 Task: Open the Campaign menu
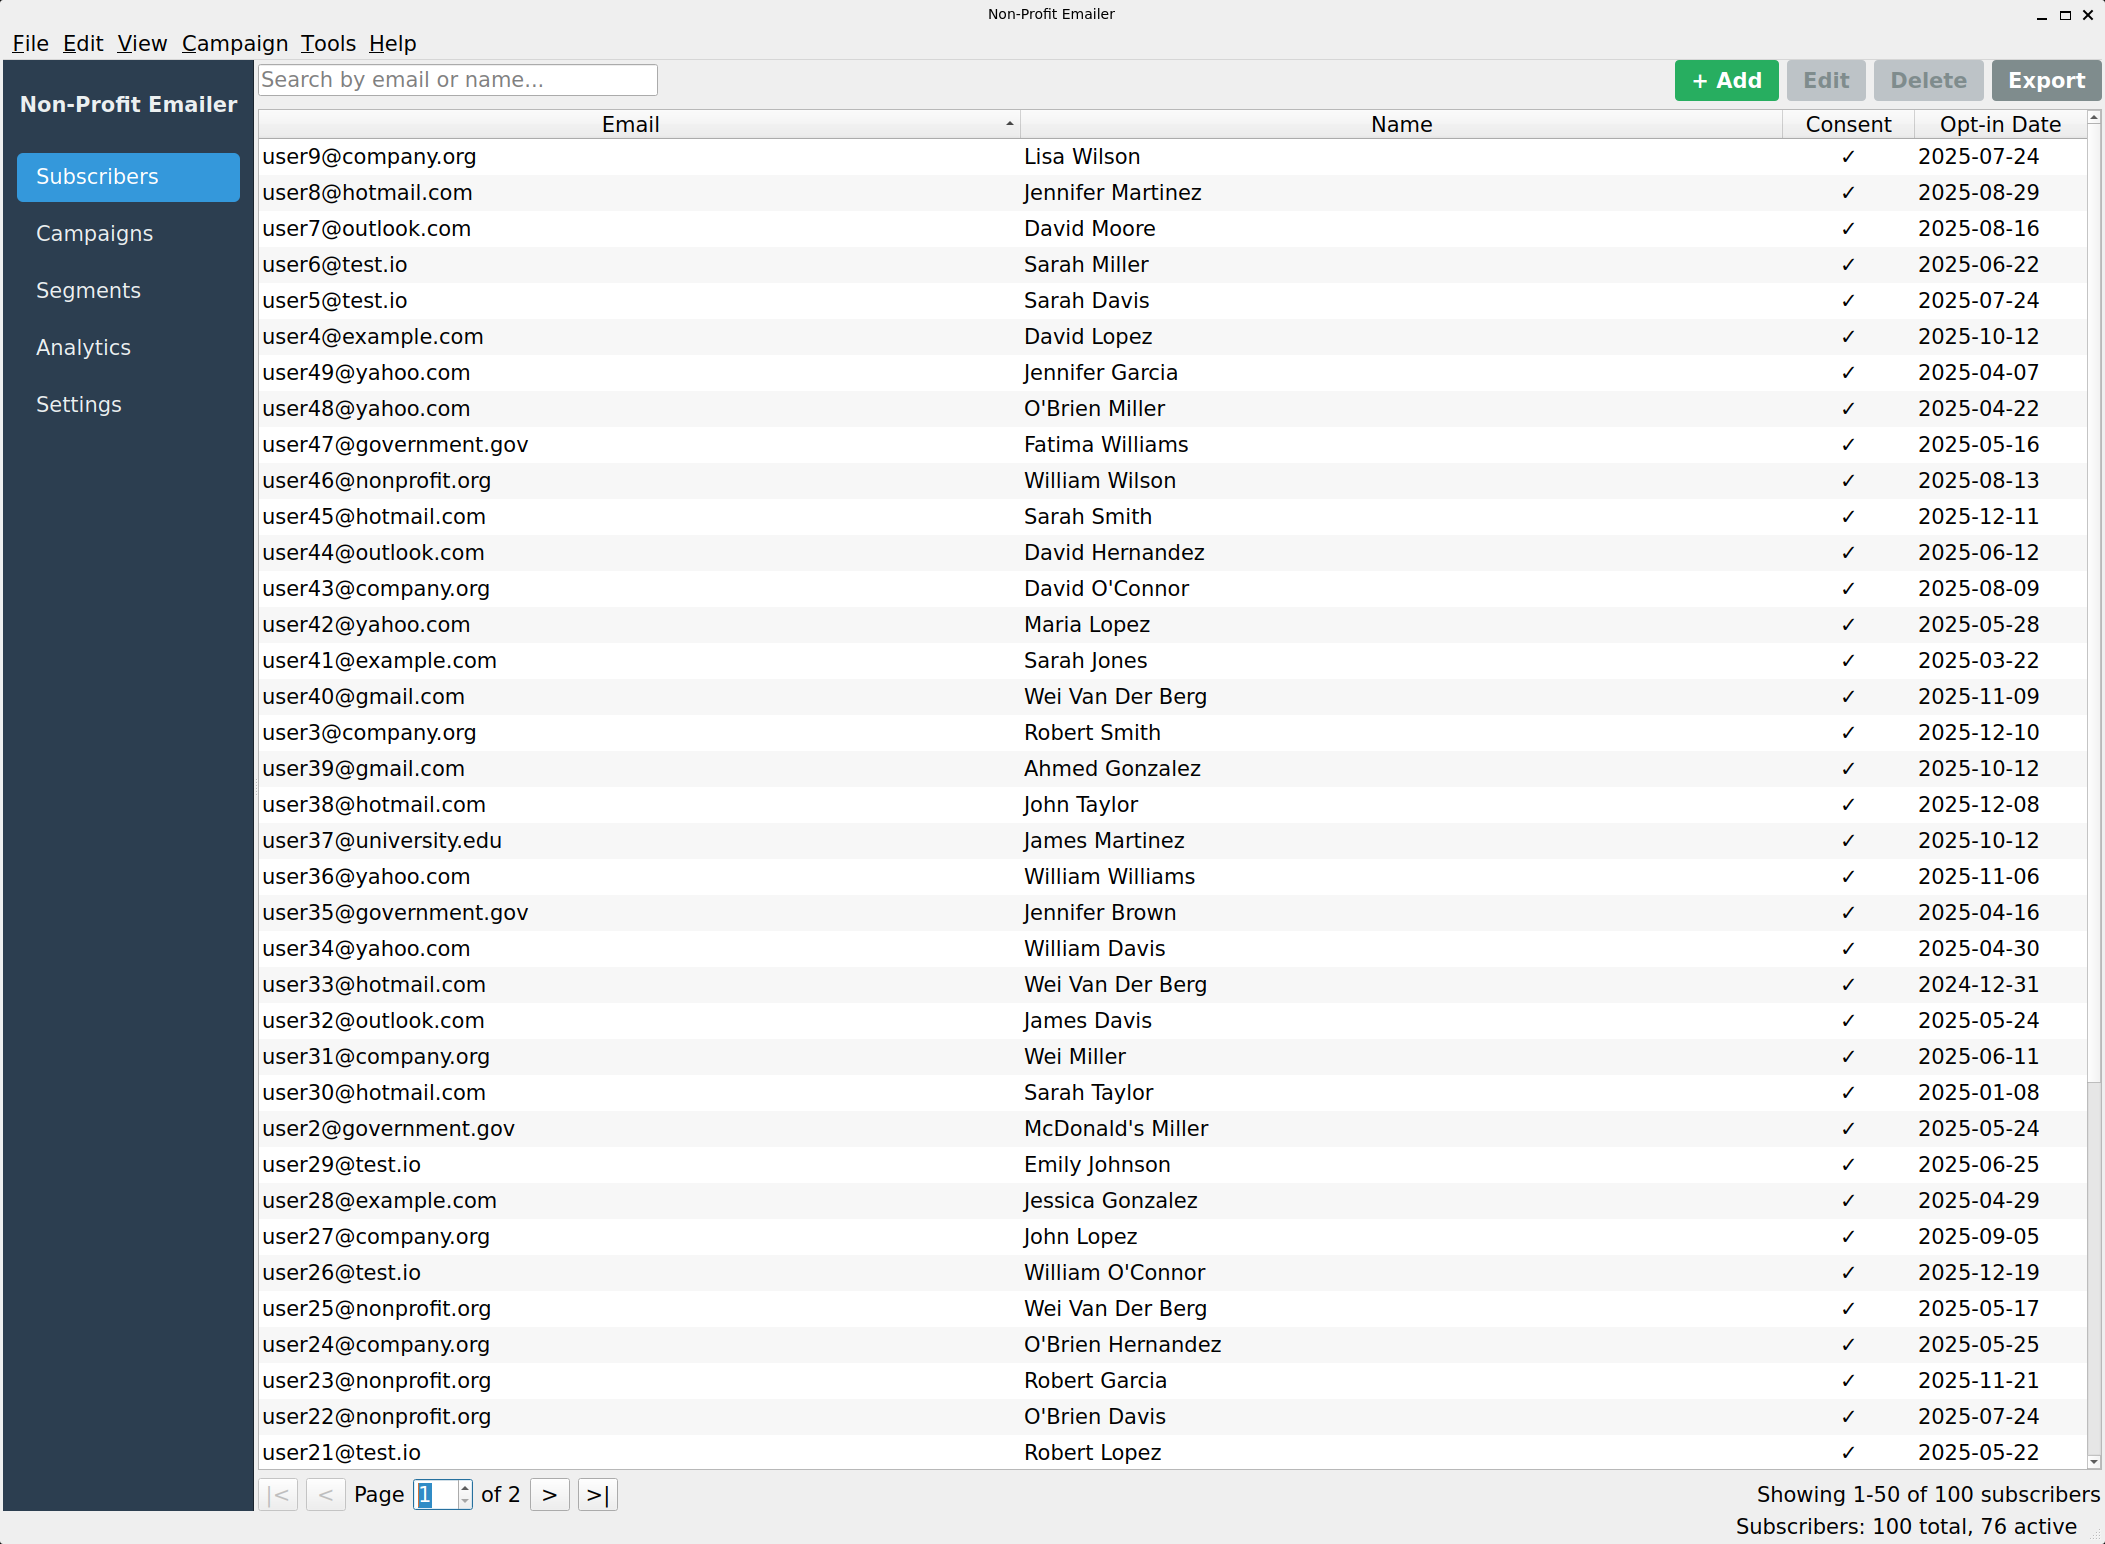[x=235, y=43]
